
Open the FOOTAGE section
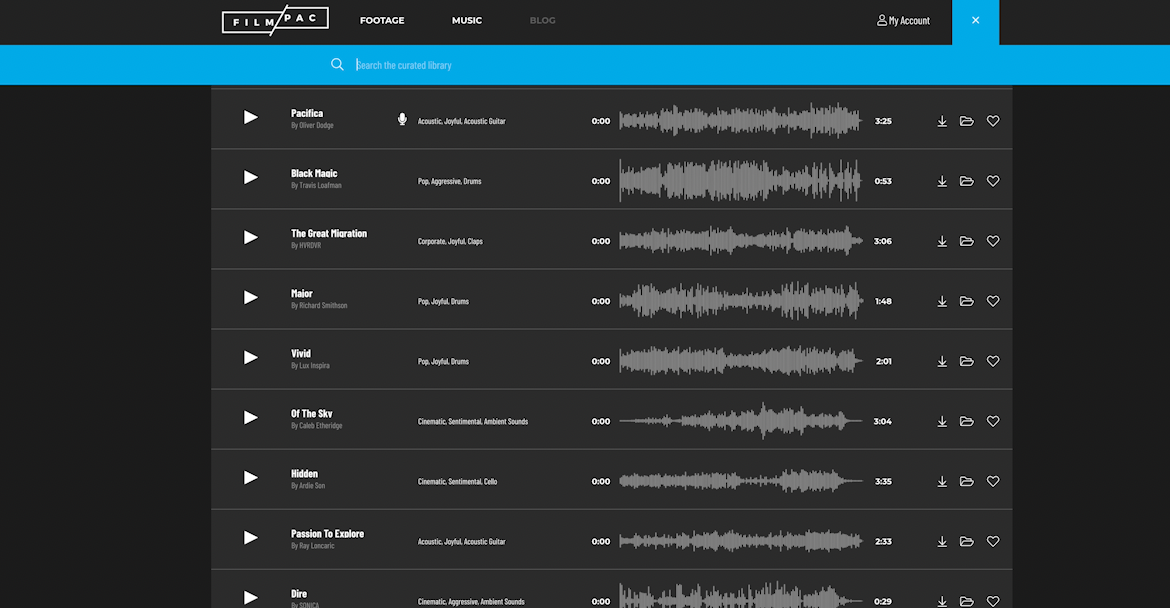[382, 20]
